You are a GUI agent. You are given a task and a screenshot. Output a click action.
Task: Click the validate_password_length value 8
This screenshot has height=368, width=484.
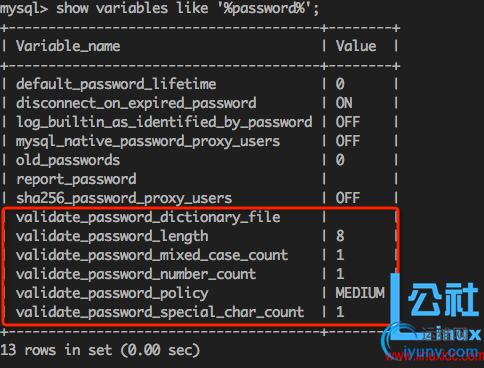click(340, 236)
